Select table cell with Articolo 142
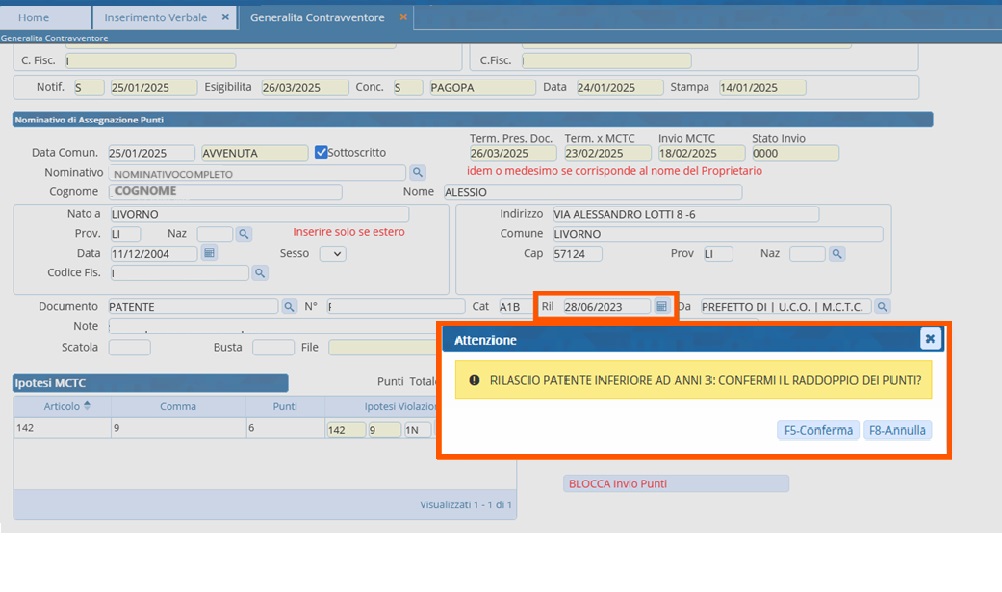The image size is (1002, 592). [63, 428]
